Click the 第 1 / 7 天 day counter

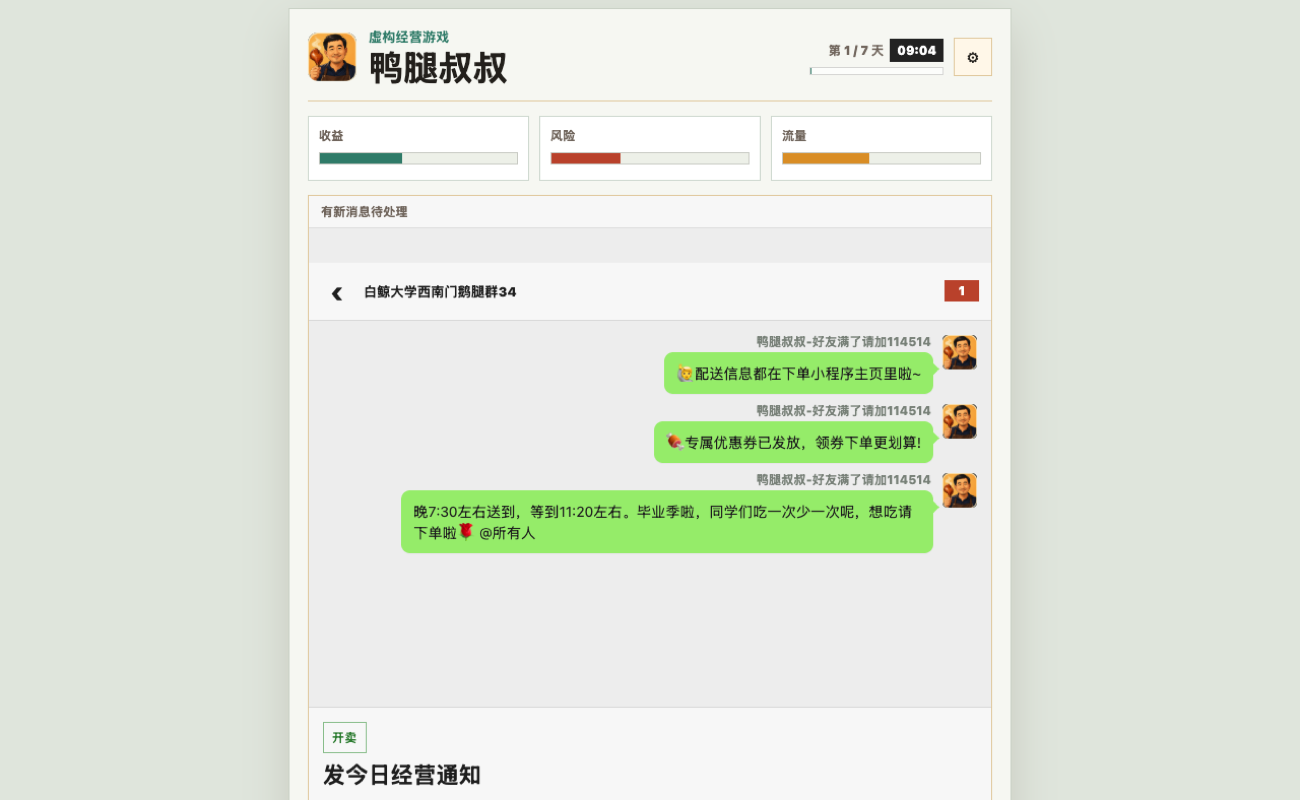(x=856, y=50)
